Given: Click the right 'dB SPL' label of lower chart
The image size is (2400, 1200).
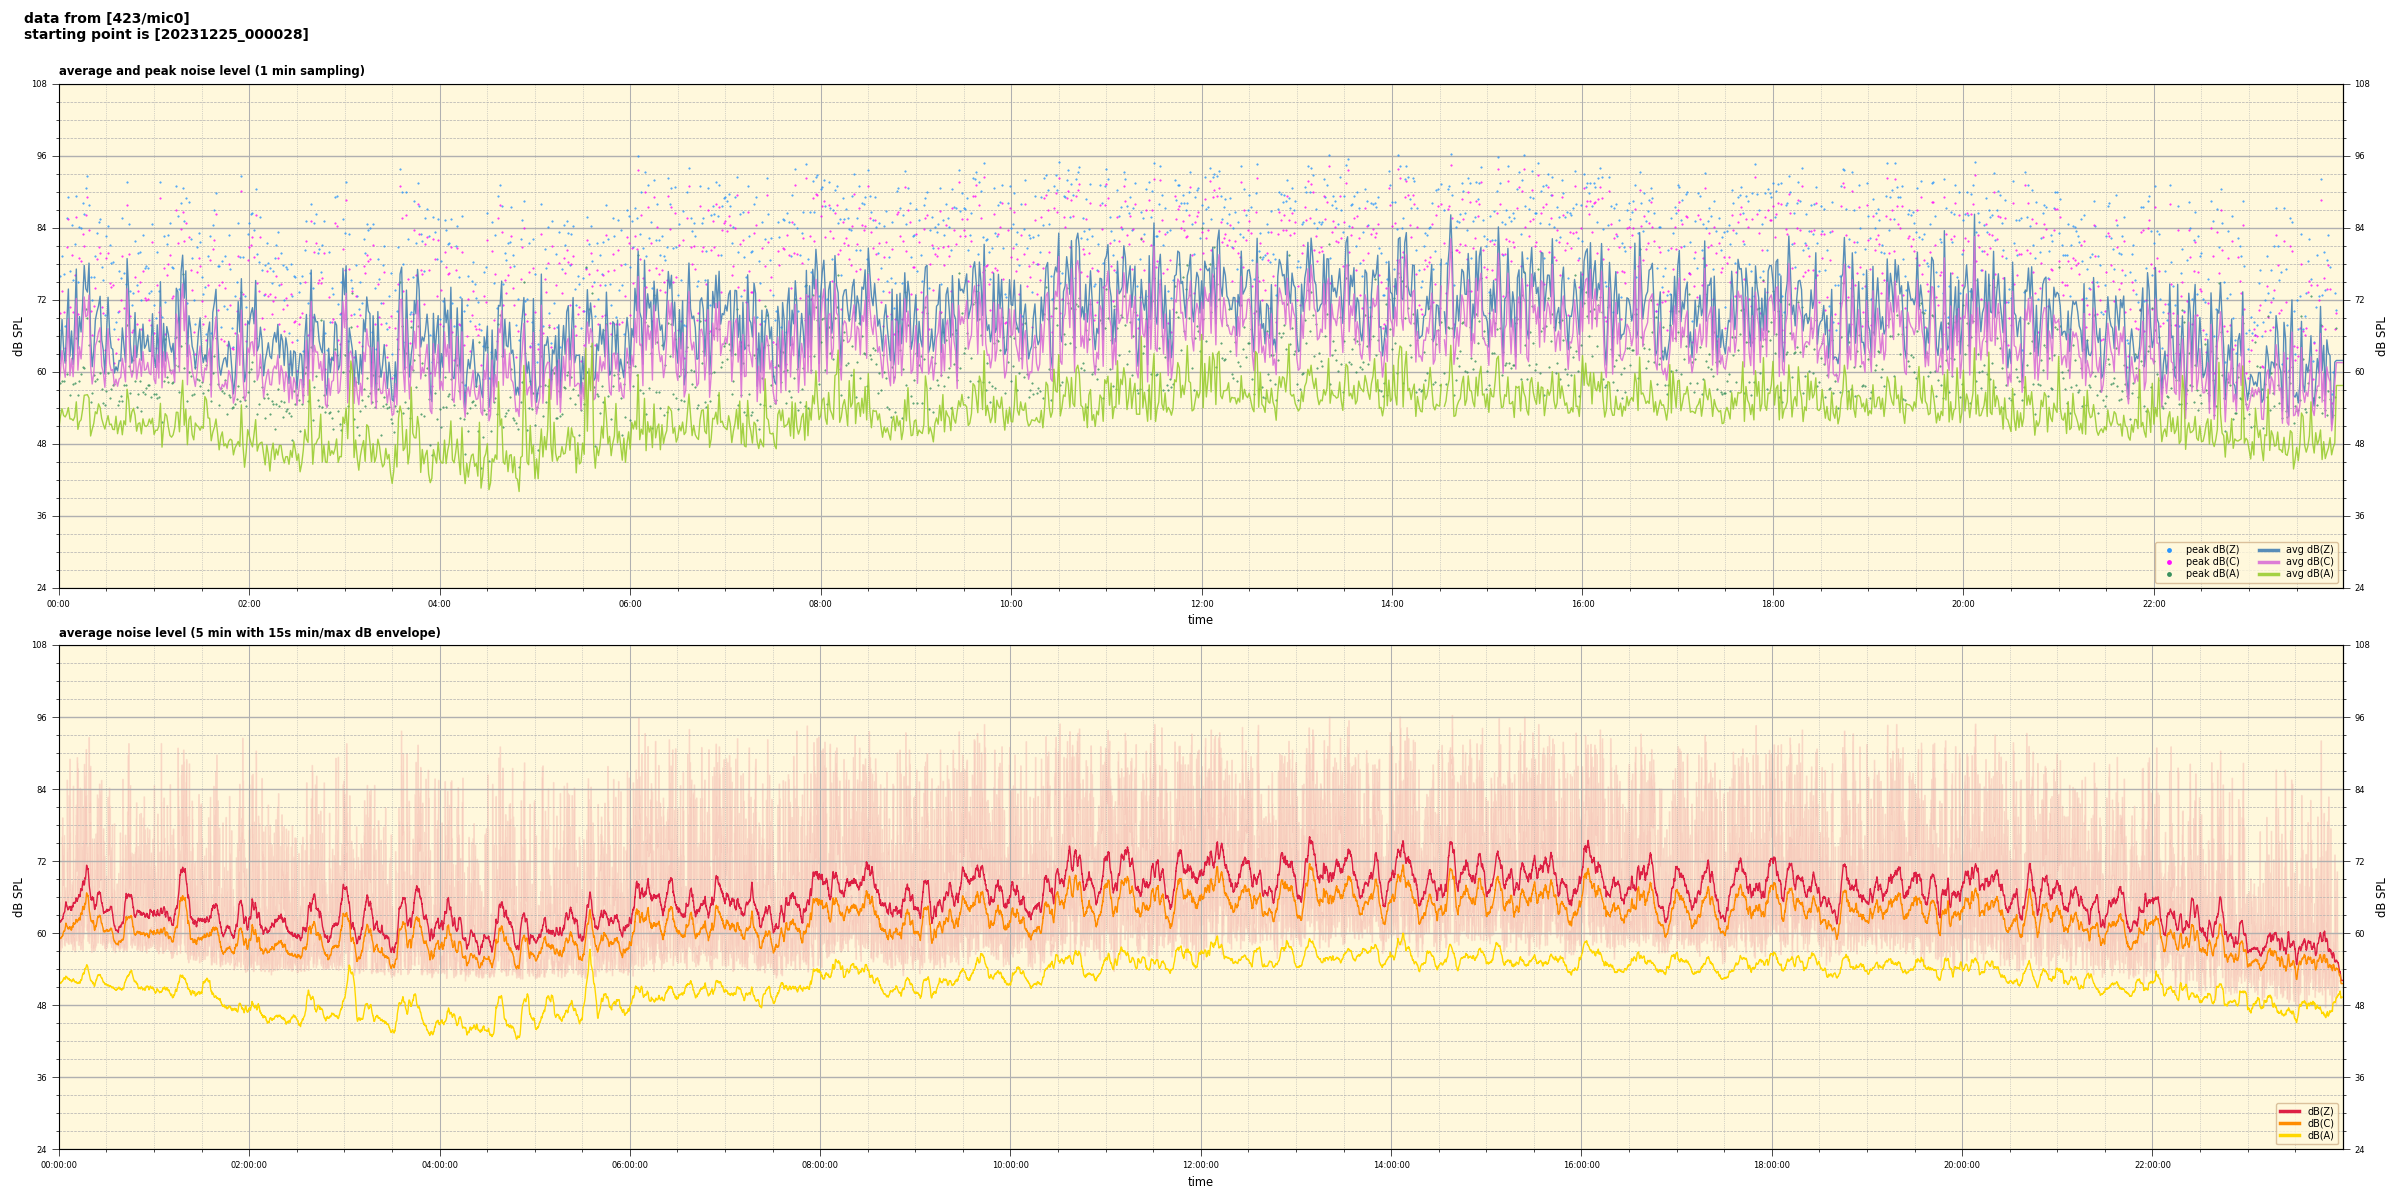Looking at the screenshot, I should (2381, 897).
